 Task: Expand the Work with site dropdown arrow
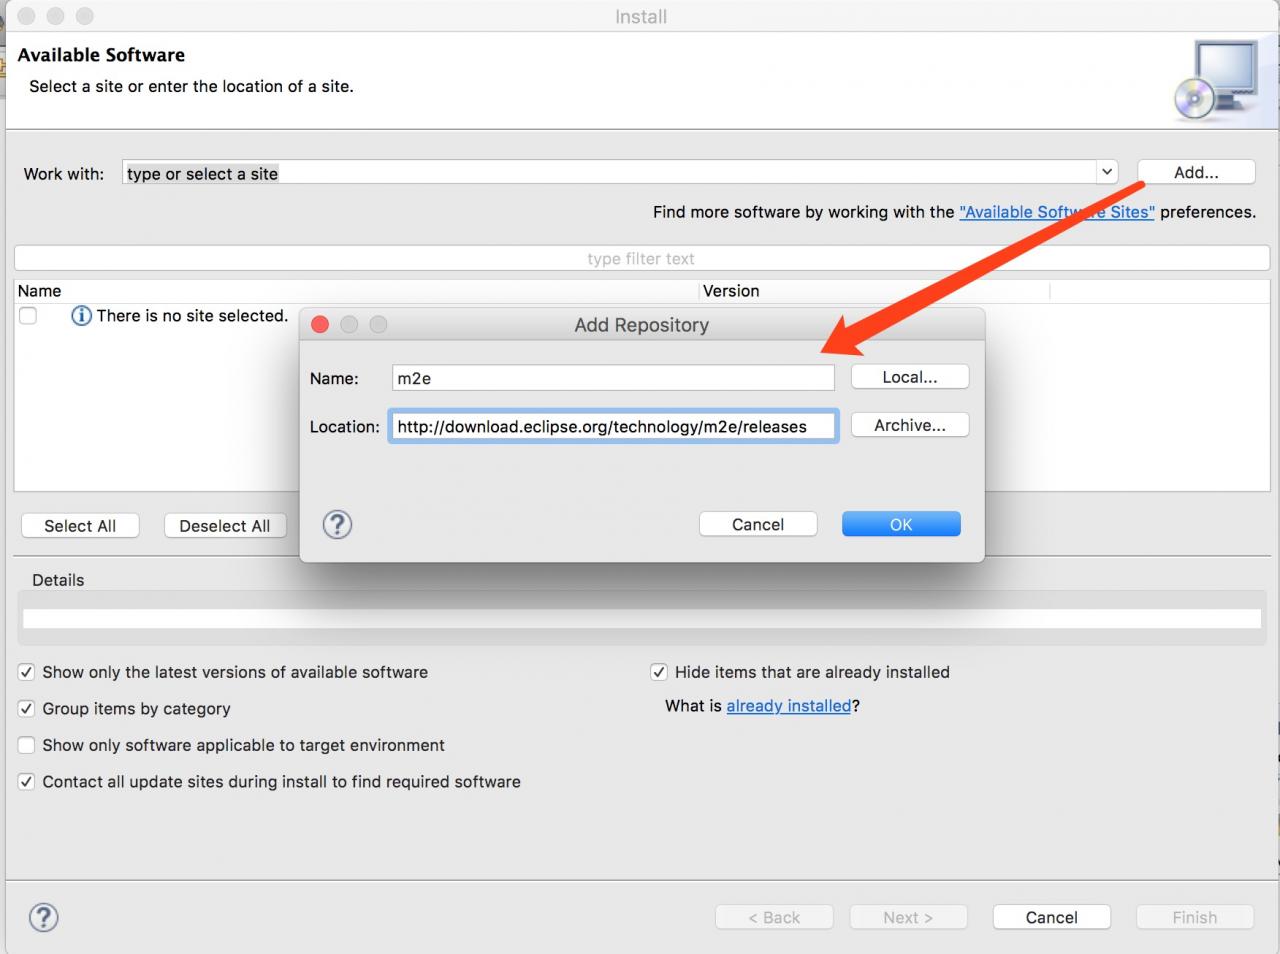coord(1107,172)
